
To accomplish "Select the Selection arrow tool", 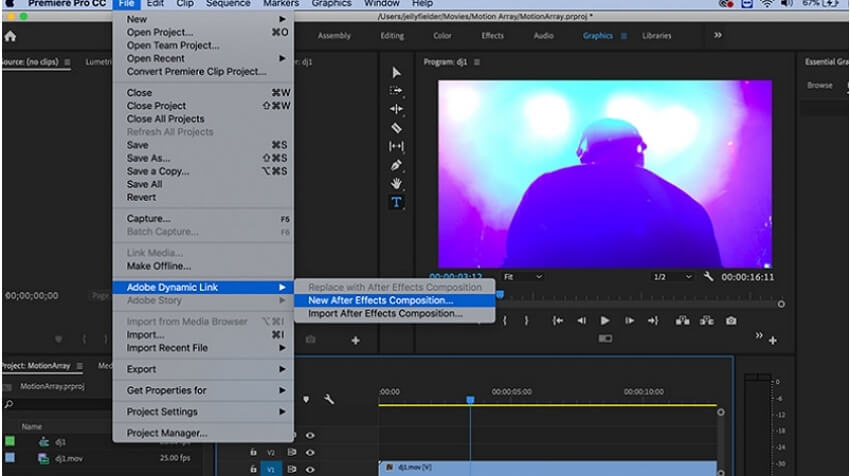I will tap(396, 73).
